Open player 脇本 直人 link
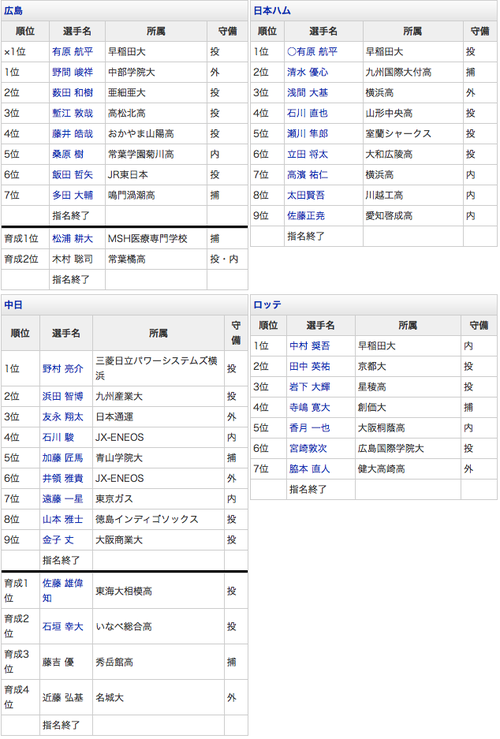Viewport: 500px width, 739px height. (x=310, y=469)
